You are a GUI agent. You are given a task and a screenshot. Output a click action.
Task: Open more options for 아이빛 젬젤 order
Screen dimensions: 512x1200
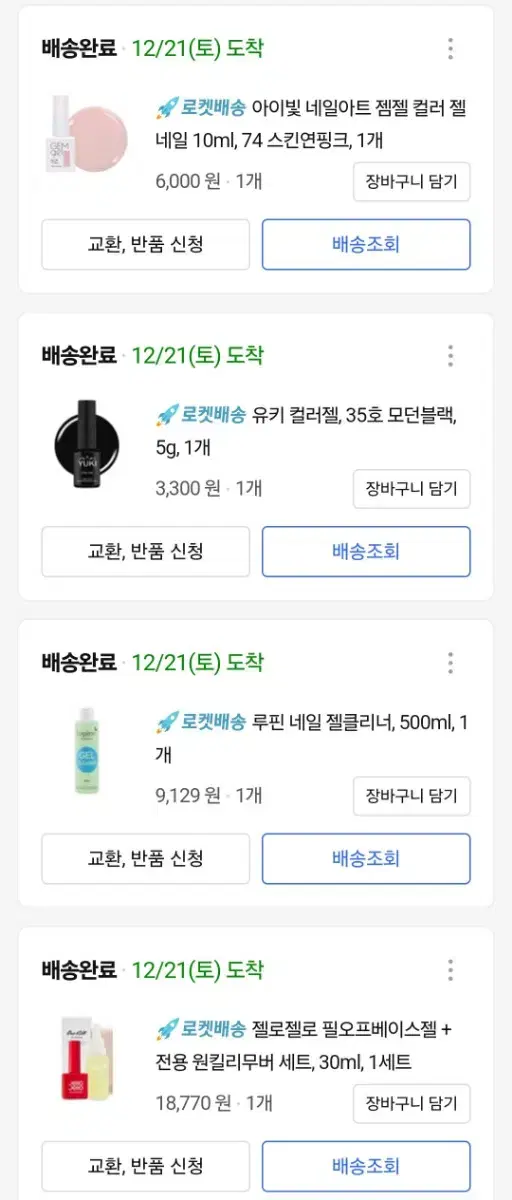click(451, 49)
